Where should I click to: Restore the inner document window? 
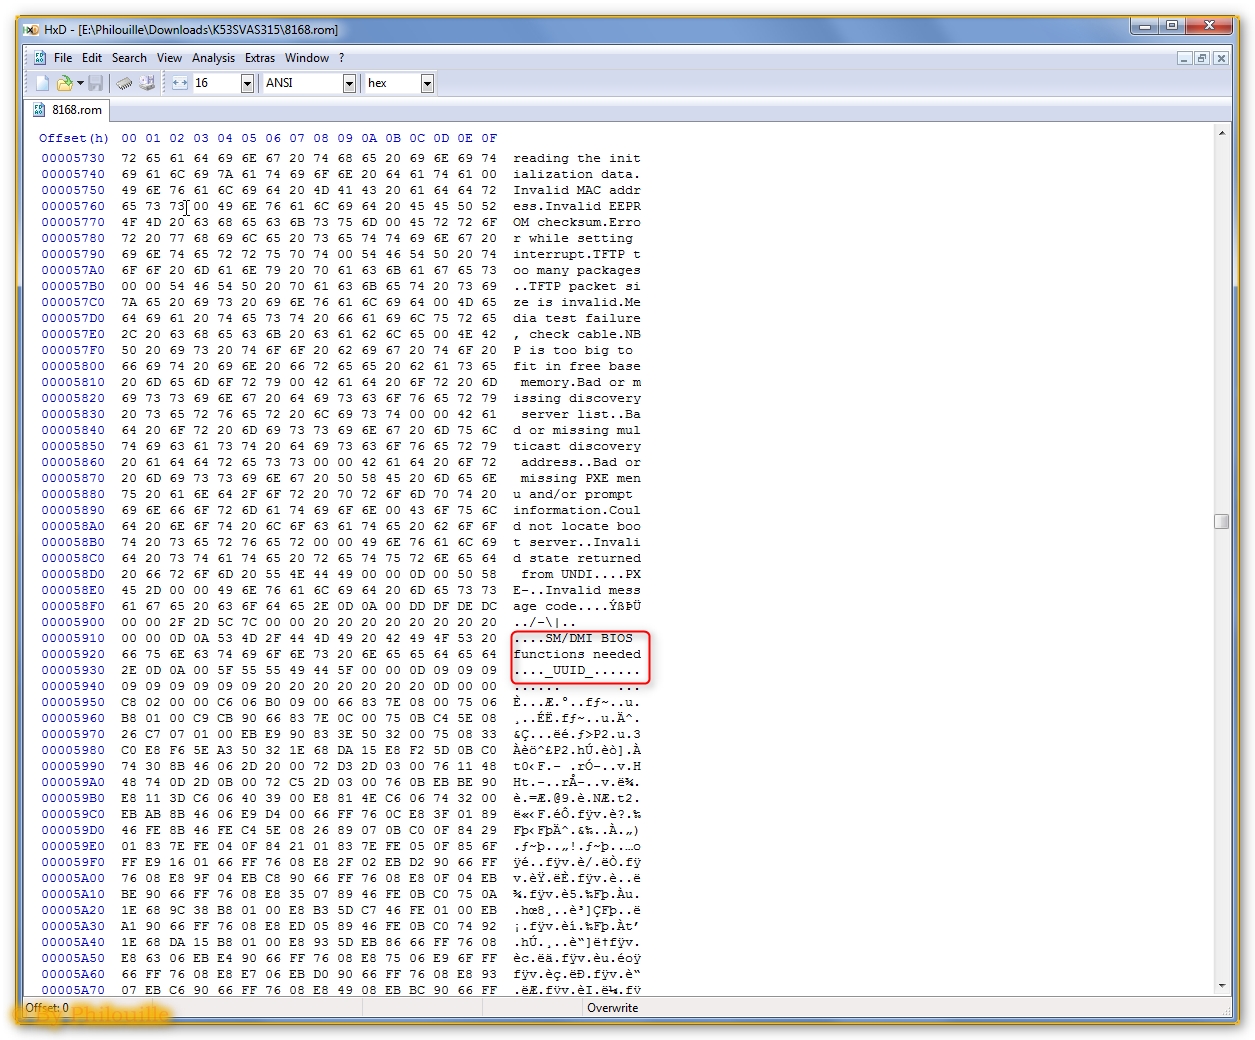pyautogui.click(x=1202, y=58)
